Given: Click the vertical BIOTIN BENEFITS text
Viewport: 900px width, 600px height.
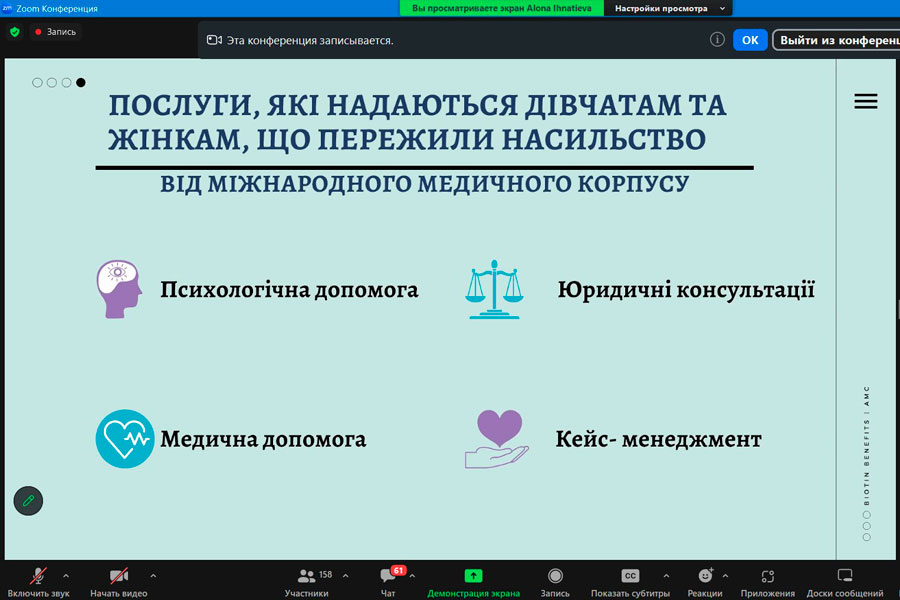Looking at the screenshot, I should [867, 446].
